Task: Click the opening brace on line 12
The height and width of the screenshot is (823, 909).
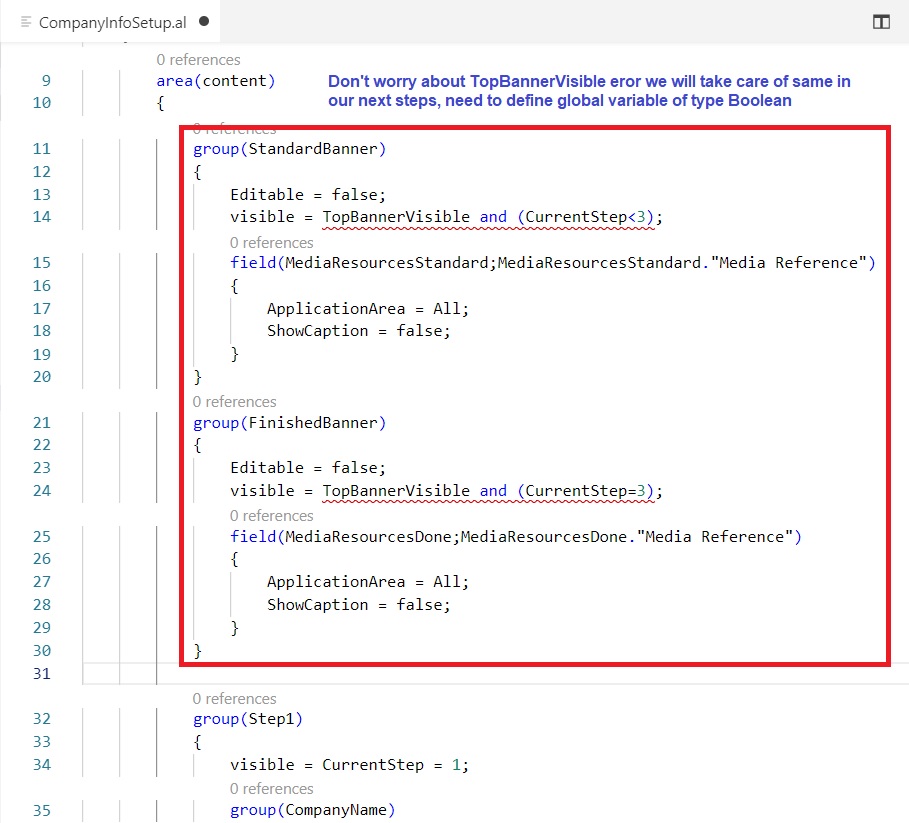Action: tap(198, 172)
